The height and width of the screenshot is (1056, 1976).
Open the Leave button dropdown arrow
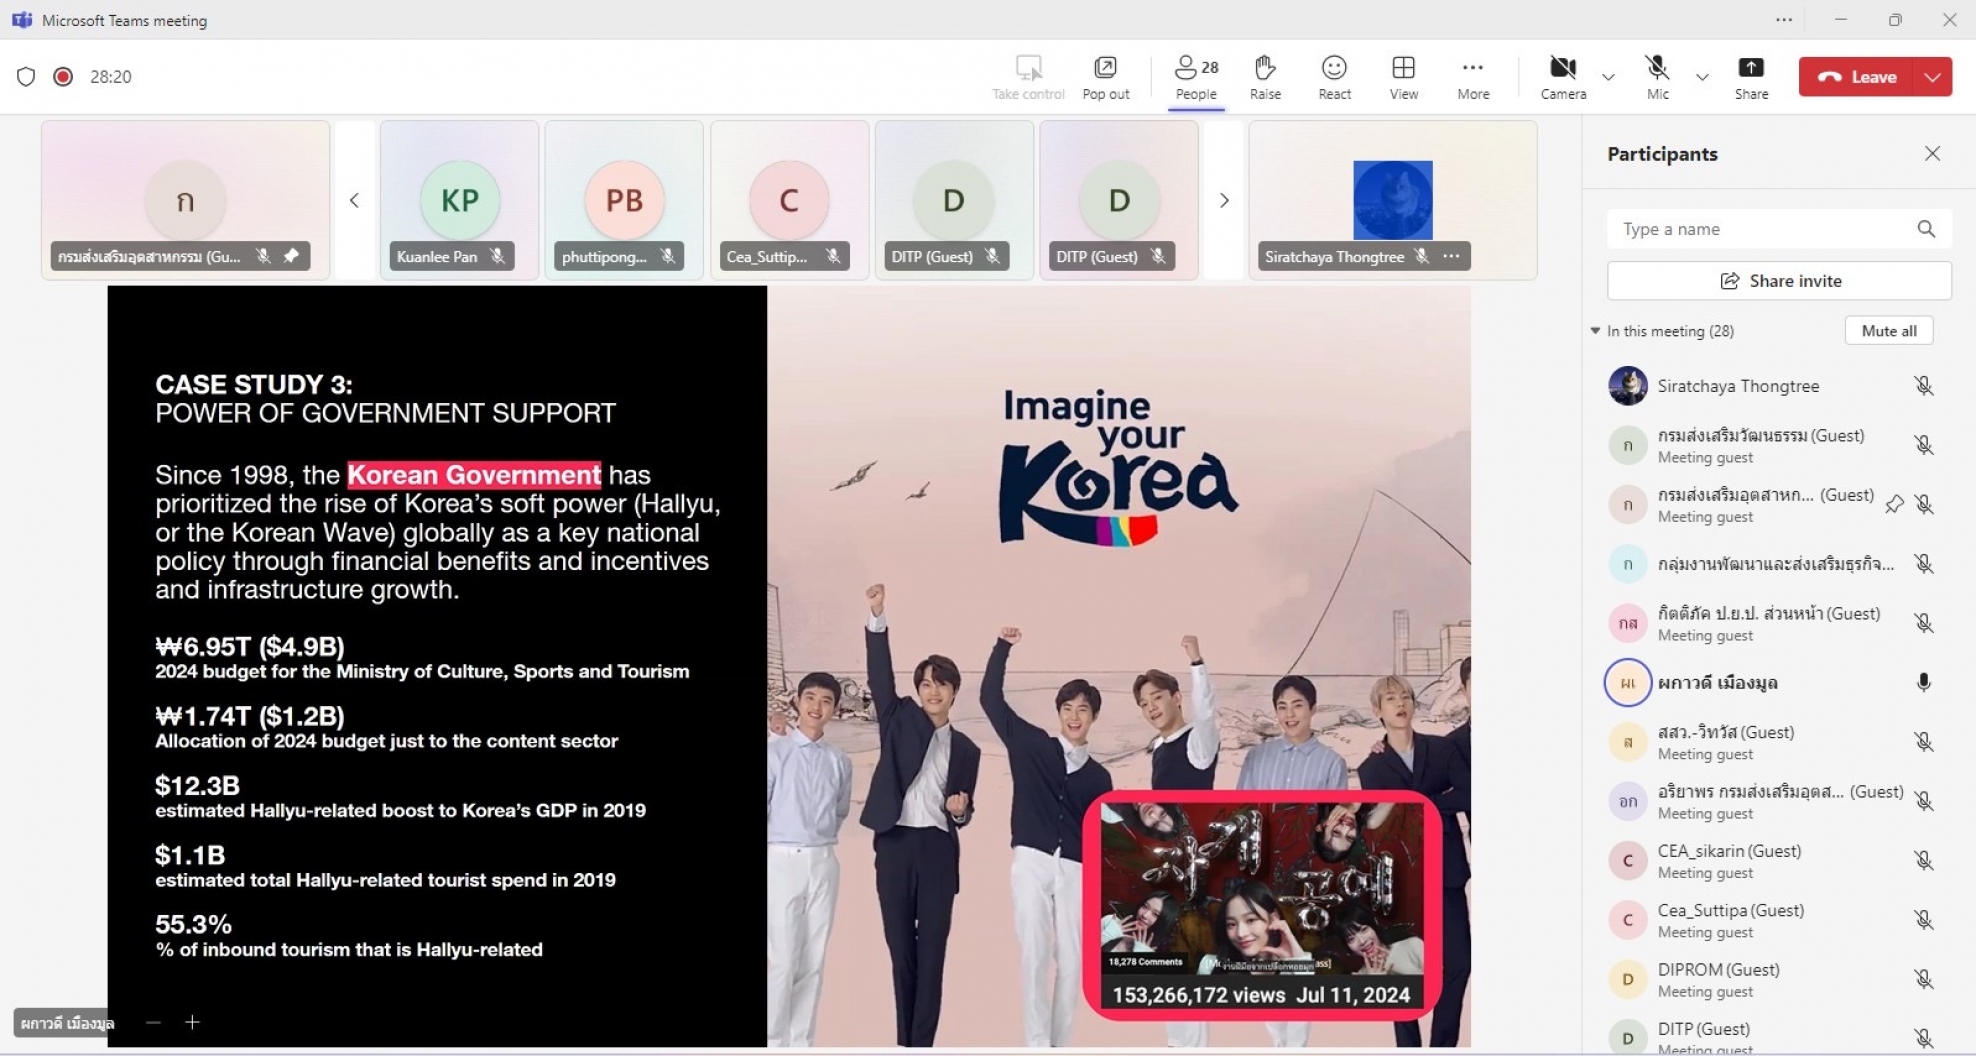tap(1933, 77)
